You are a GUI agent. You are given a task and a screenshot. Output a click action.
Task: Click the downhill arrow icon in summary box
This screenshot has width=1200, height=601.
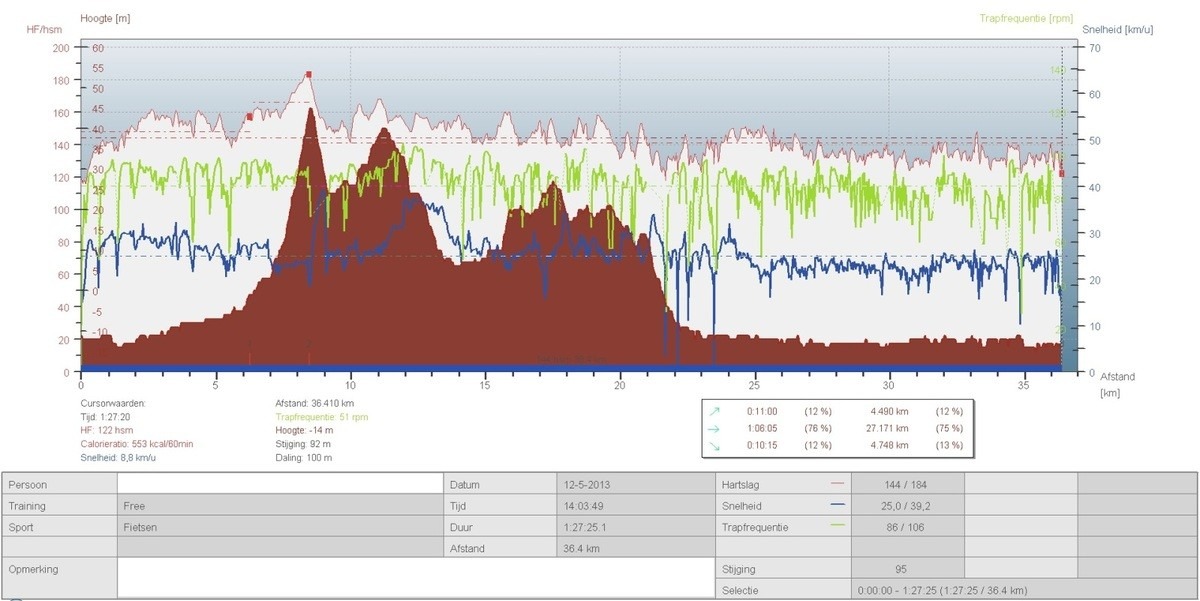(x=714, y=445)
